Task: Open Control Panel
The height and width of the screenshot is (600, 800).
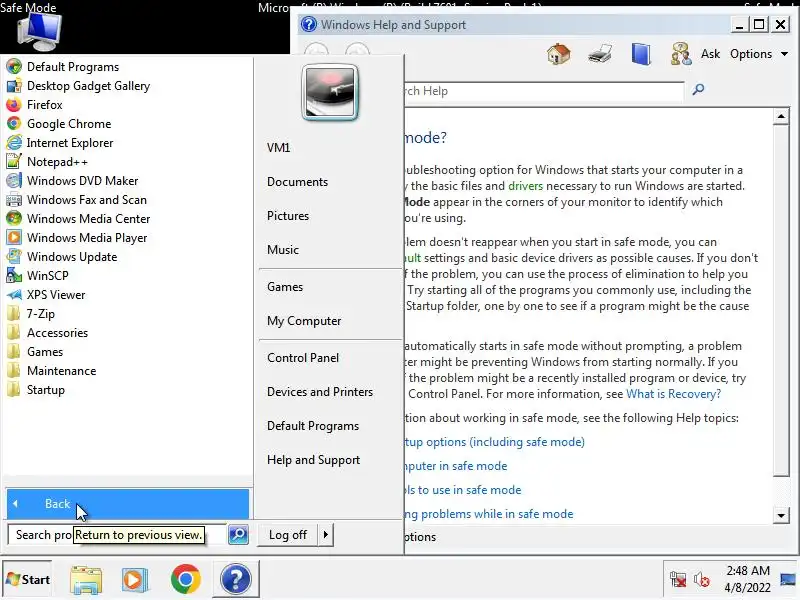Action: 303,358
